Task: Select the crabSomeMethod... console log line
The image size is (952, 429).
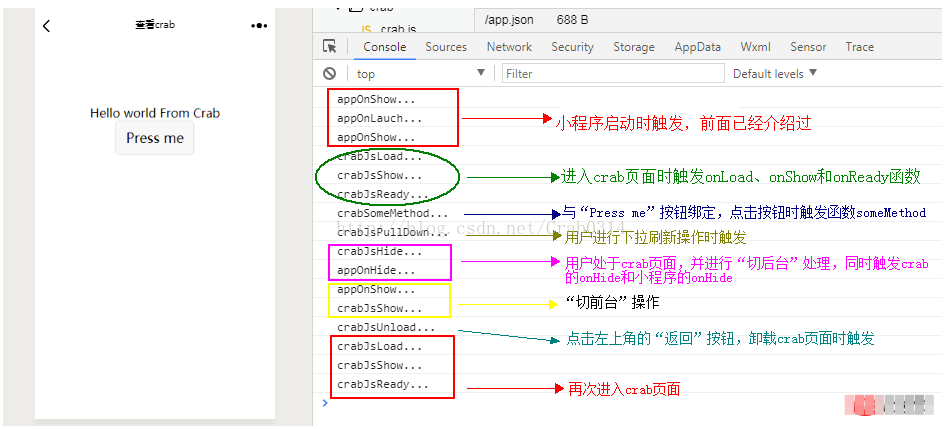Action: coord(393,214)
